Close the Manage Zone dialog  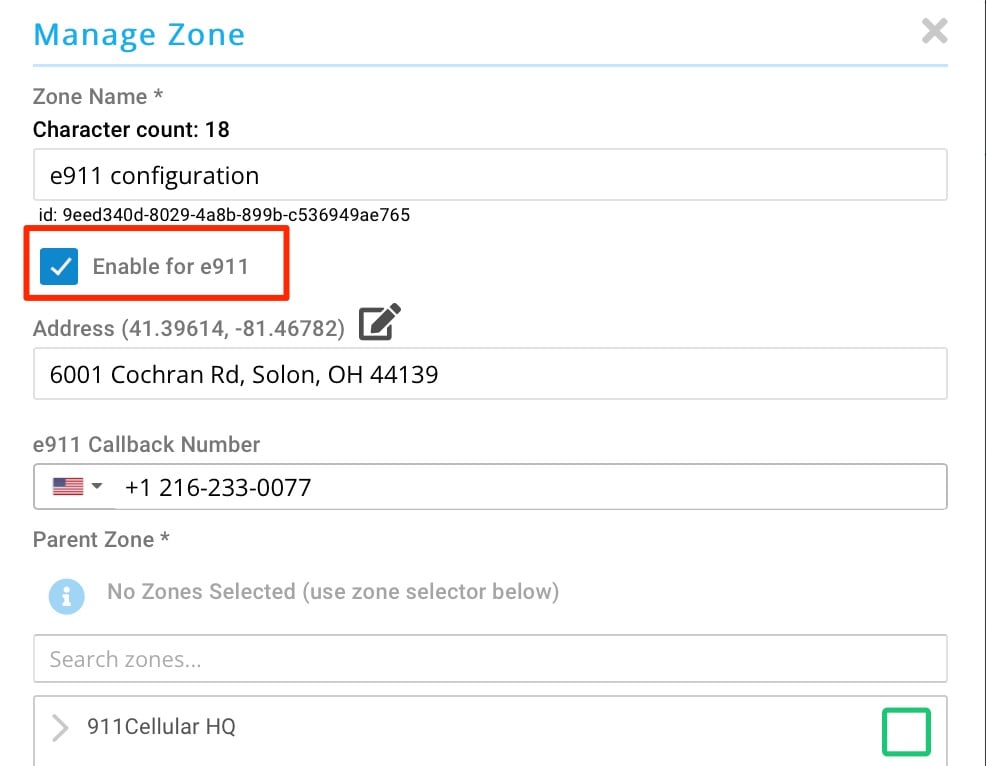click(934, 32)
